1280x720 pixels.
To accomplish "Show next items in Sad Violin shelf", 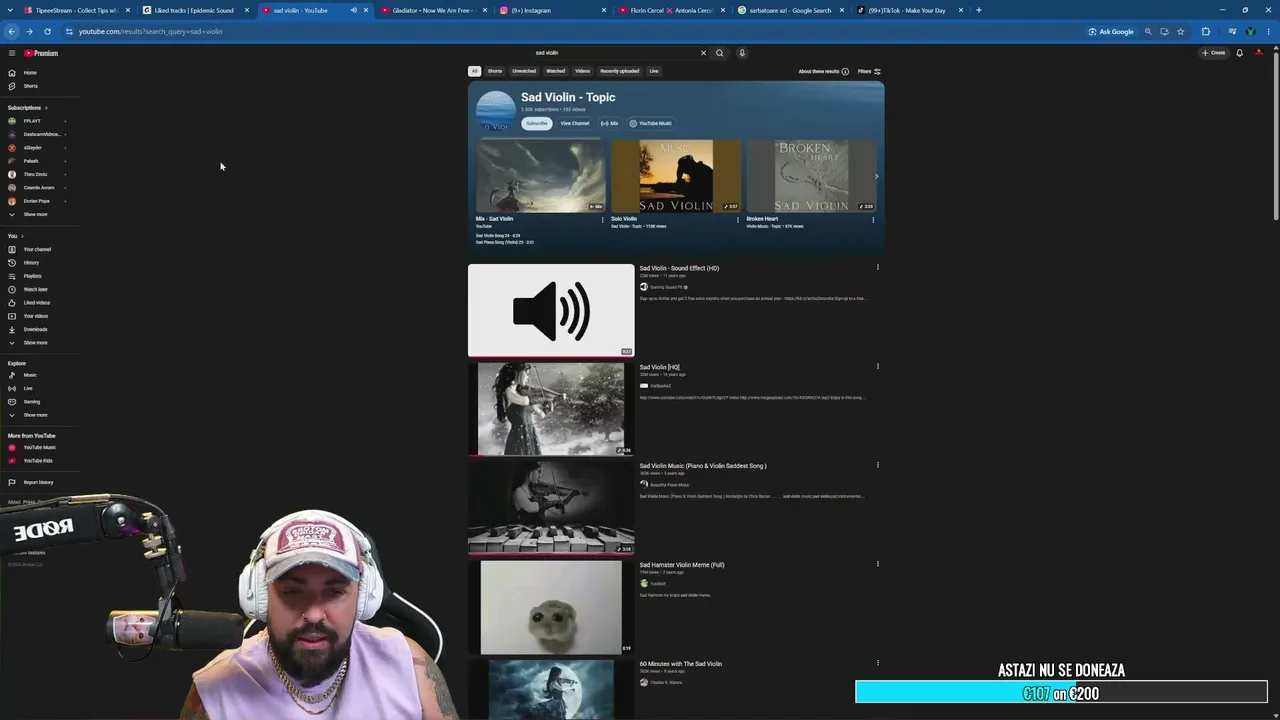I will (x=876, y=176).
